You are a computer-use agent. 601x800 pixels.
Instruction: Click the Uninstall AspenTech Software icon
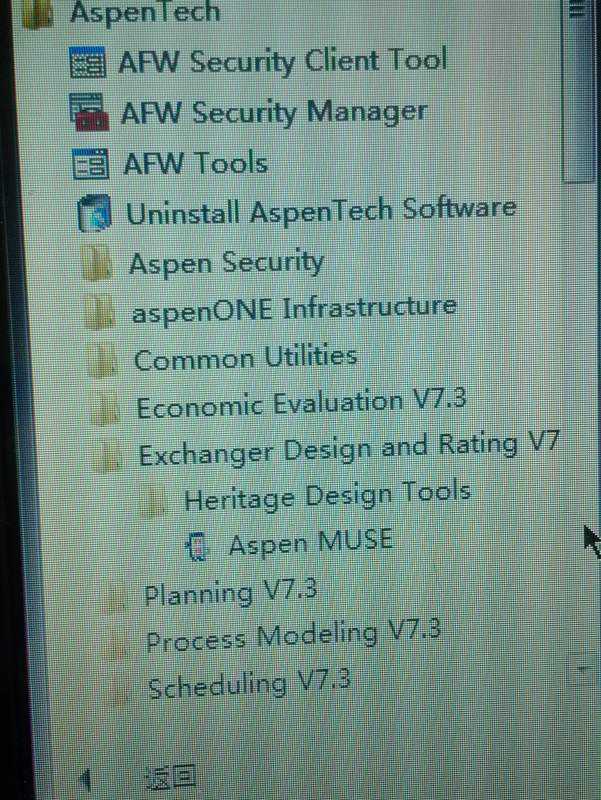[x=94, y=212]
